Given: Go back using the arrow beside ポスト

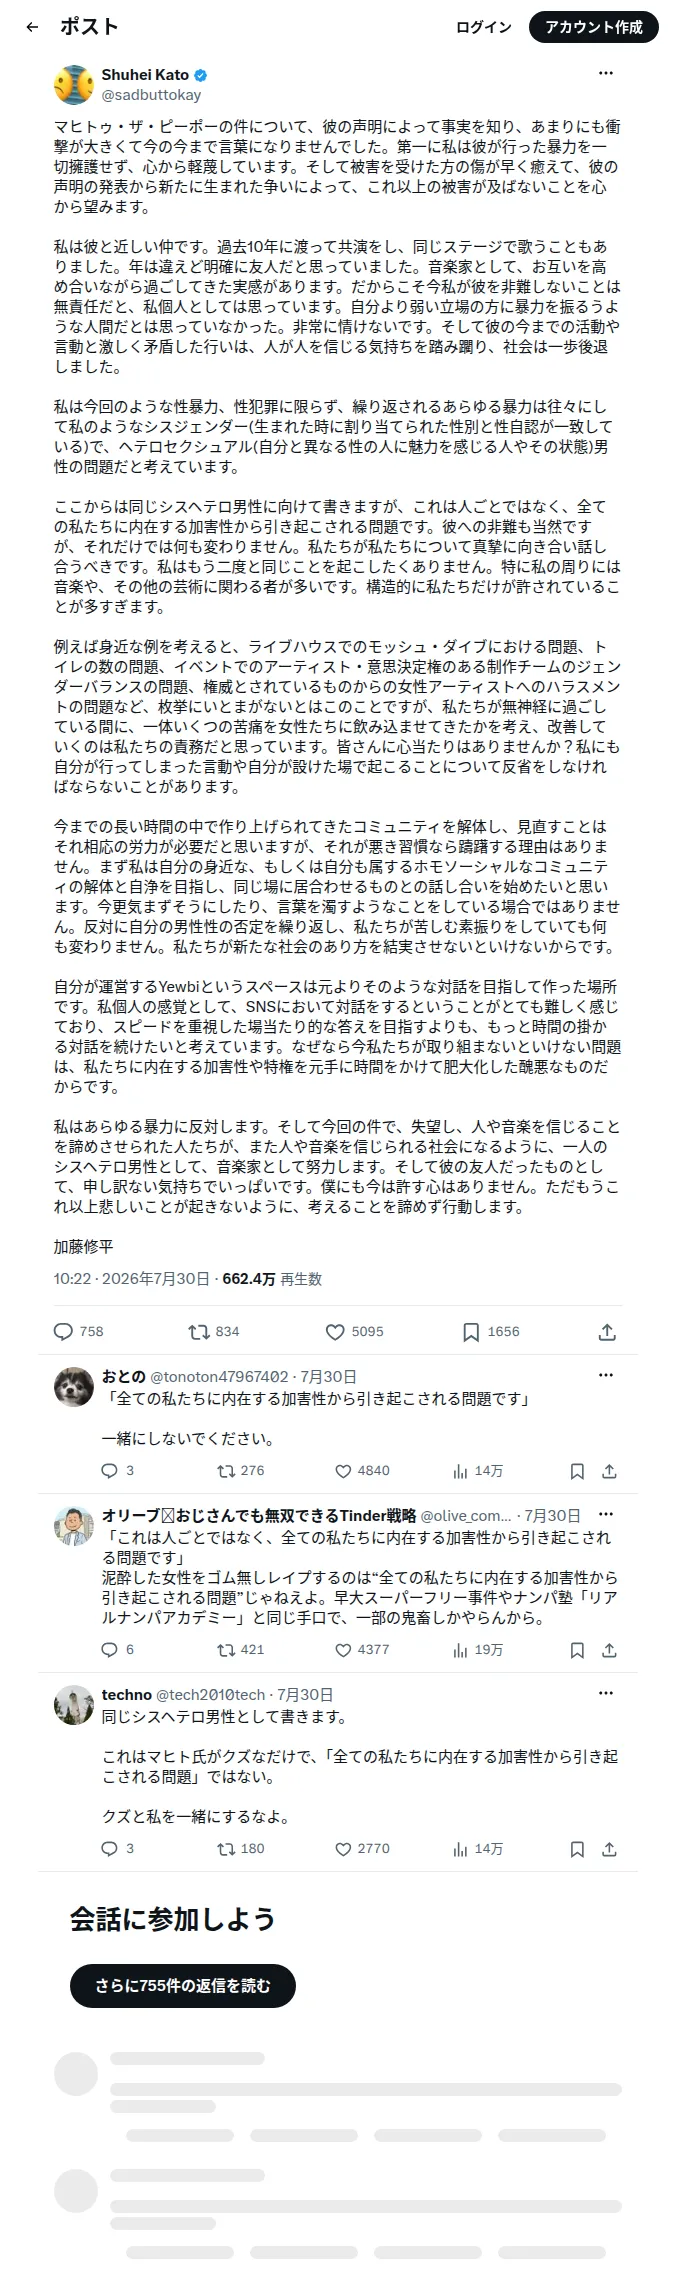Looking at the screenshot, I should (x=32, y=27).
